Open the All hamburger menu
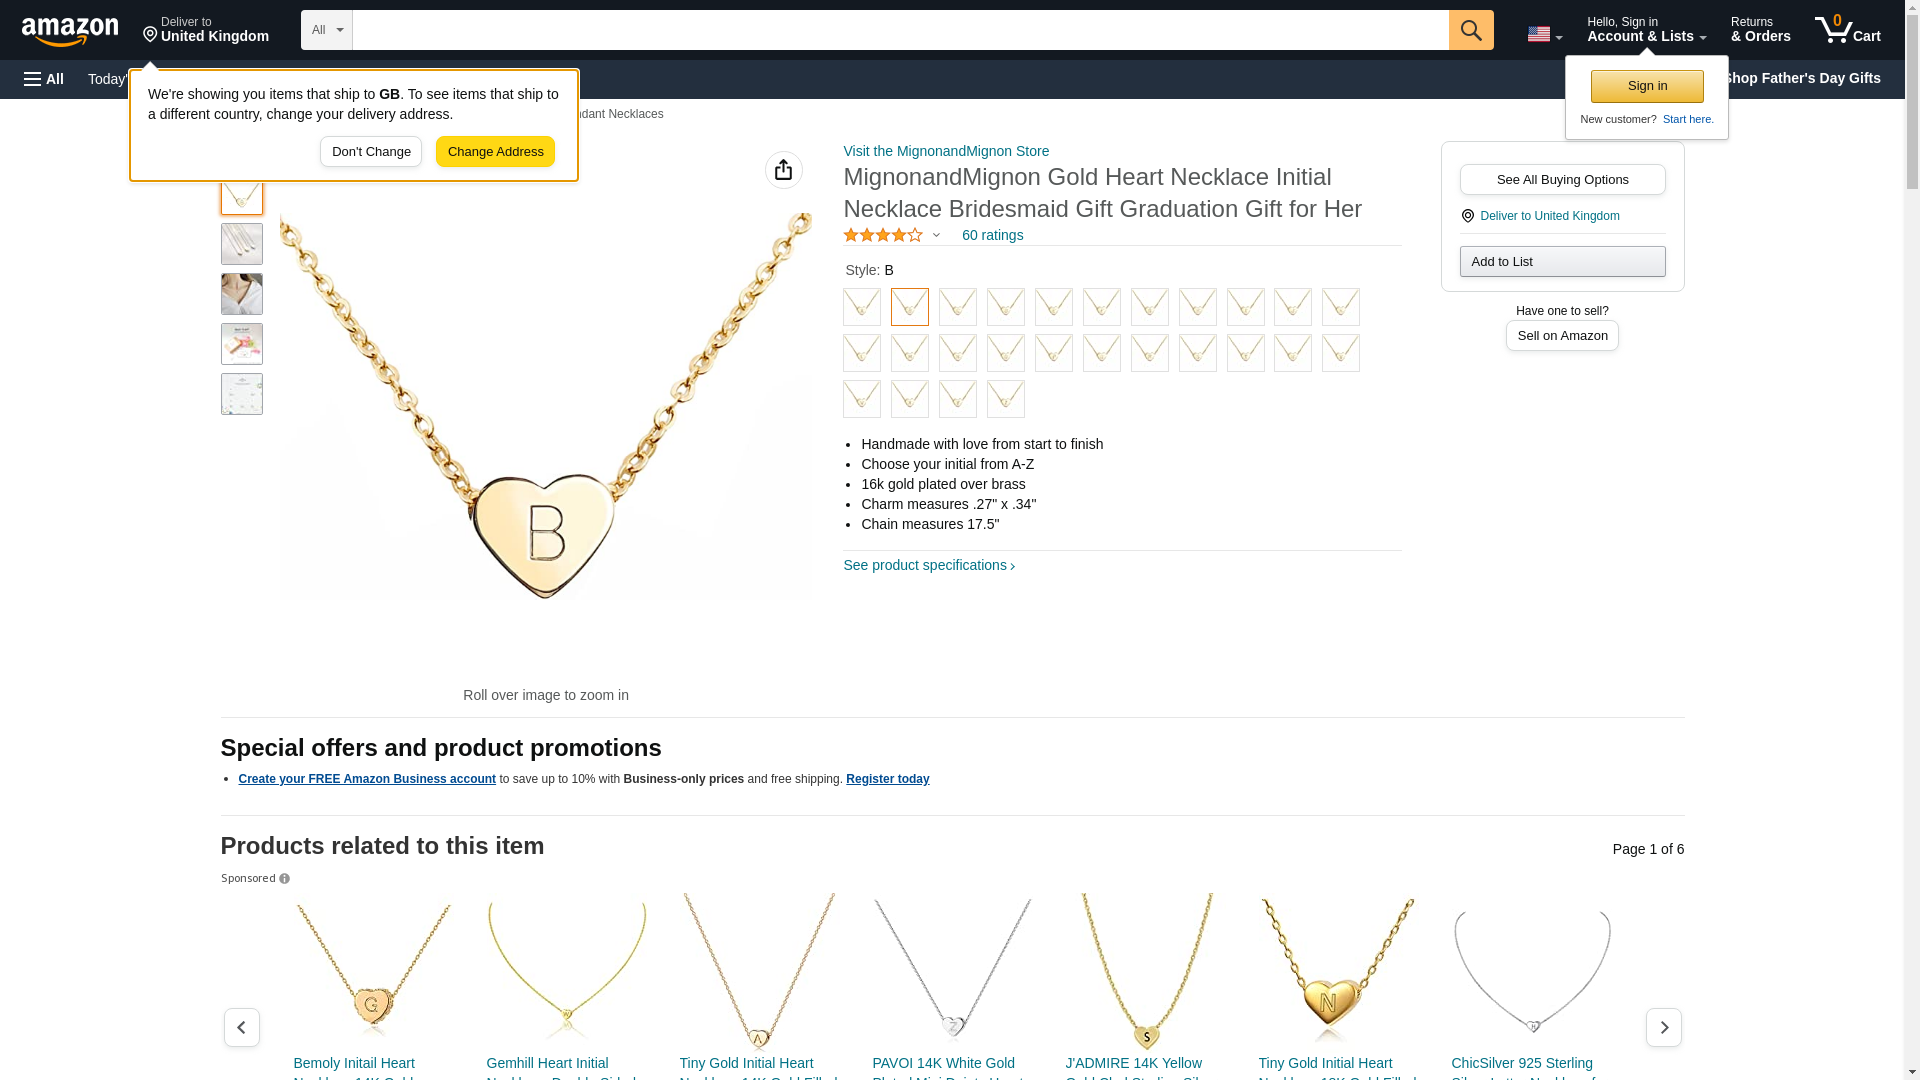1920x1080 pixels. pyautogui.click(x=44, y=79)
